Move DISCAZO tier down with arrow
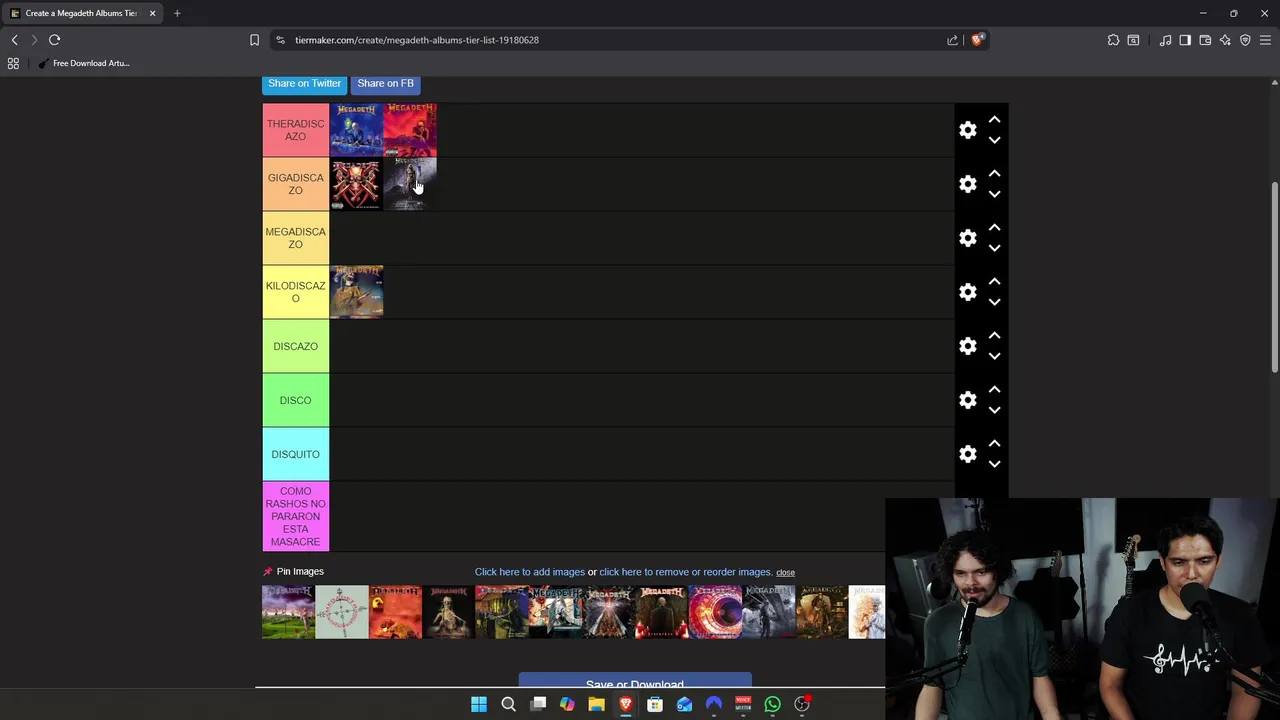This screenshot has height=720, width=1280. 994,356
